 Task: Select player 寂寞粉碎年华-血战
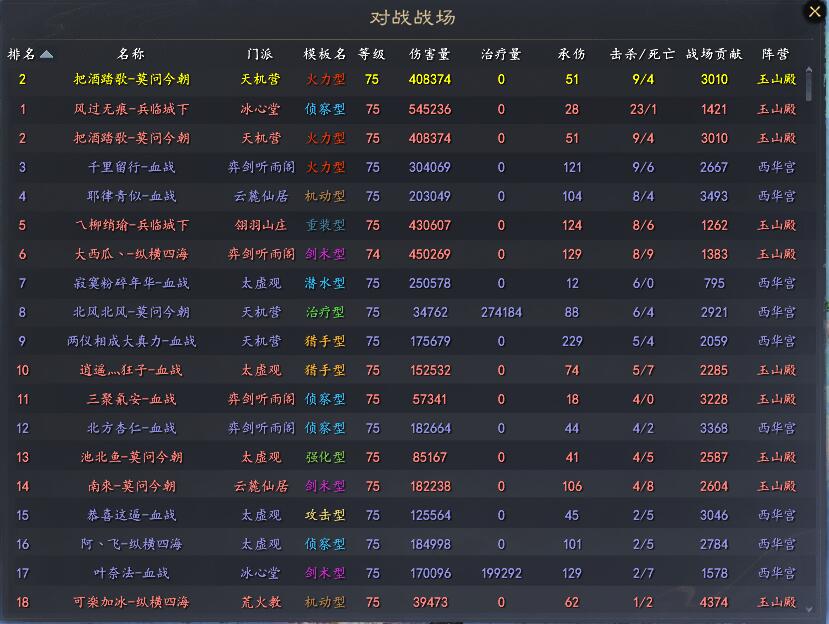[131, 283]
